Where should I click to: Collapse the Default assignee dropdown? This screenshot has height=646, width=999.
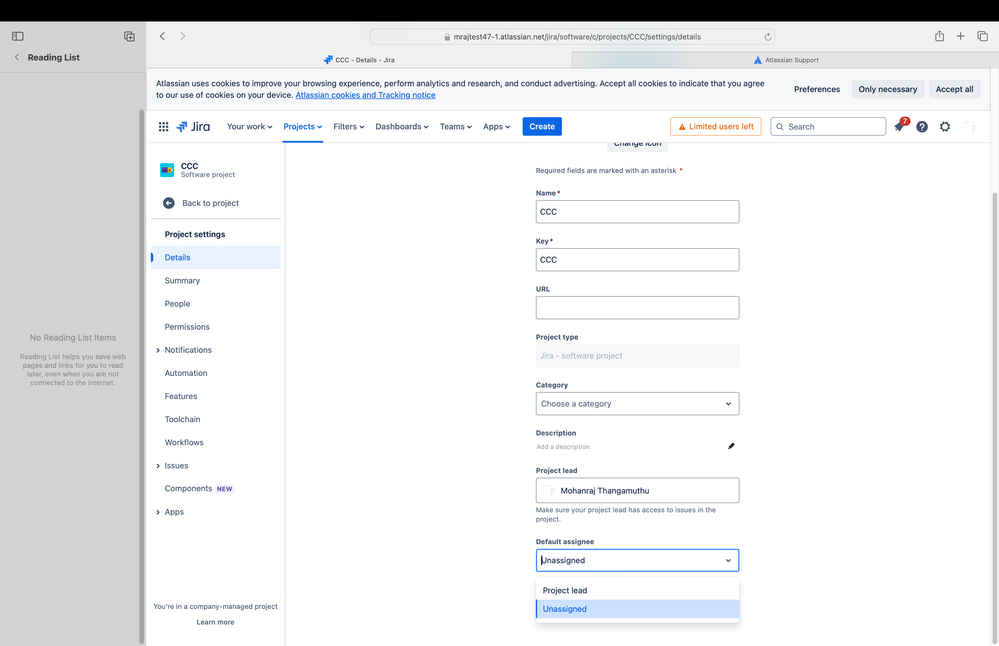tap(728, 561)
